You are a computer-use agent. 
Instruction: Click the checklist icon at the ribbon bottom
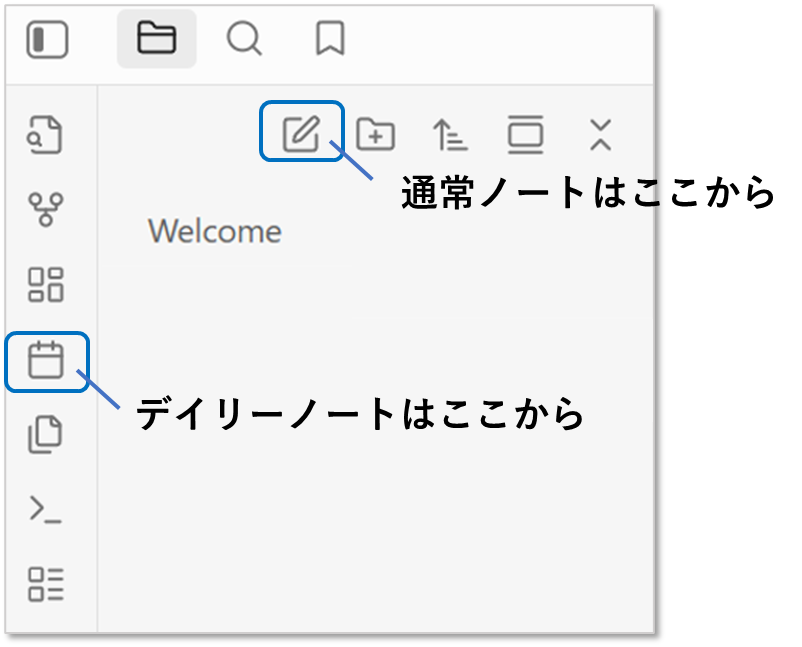click(x=46, y=584)
